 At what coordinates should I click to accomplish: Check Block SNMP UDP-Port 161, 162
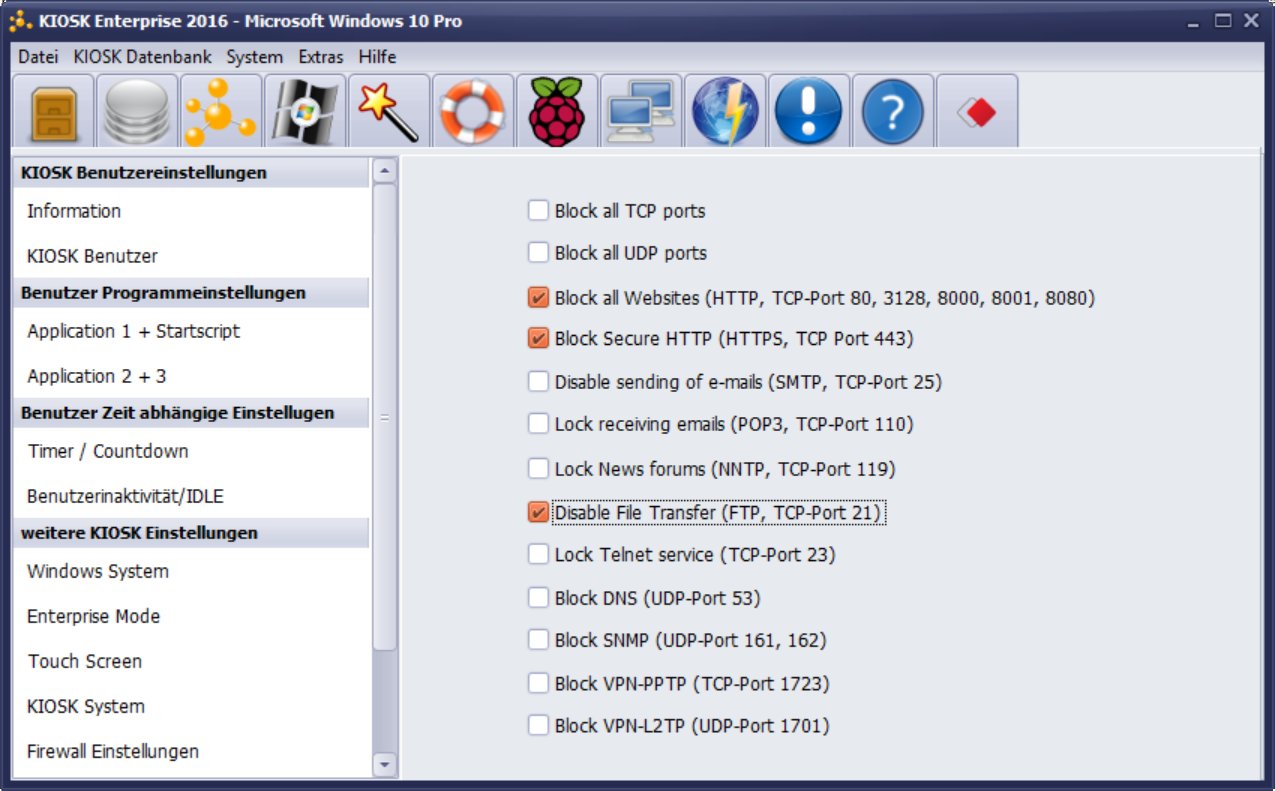pyautogui.click(x=538, y=640)
